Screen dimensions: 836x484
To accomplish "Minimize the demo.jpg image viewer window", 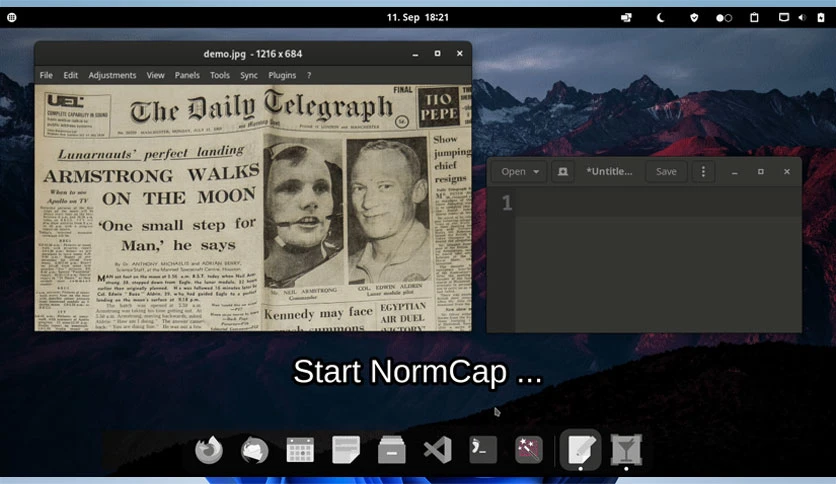I will click(415, 54).
